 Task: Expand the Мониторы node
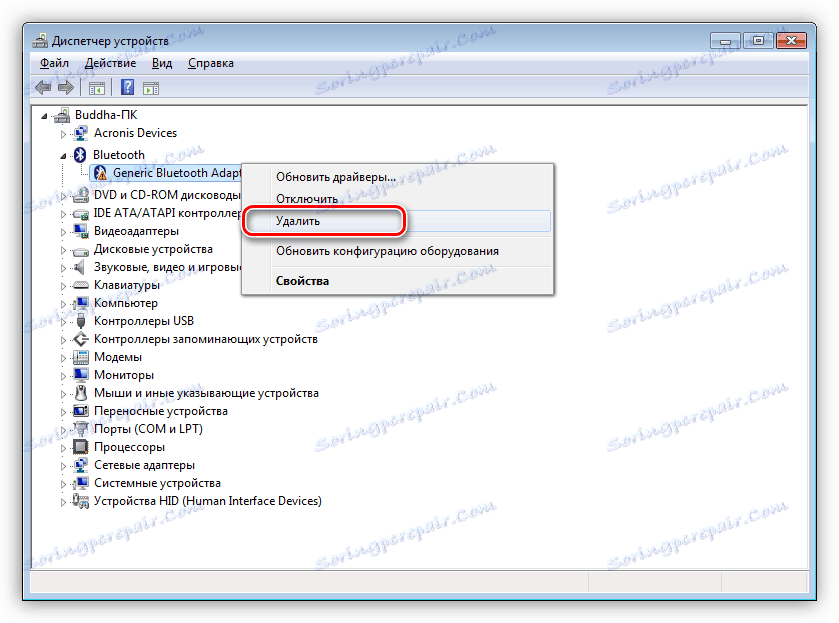click(x=63, y=376)
